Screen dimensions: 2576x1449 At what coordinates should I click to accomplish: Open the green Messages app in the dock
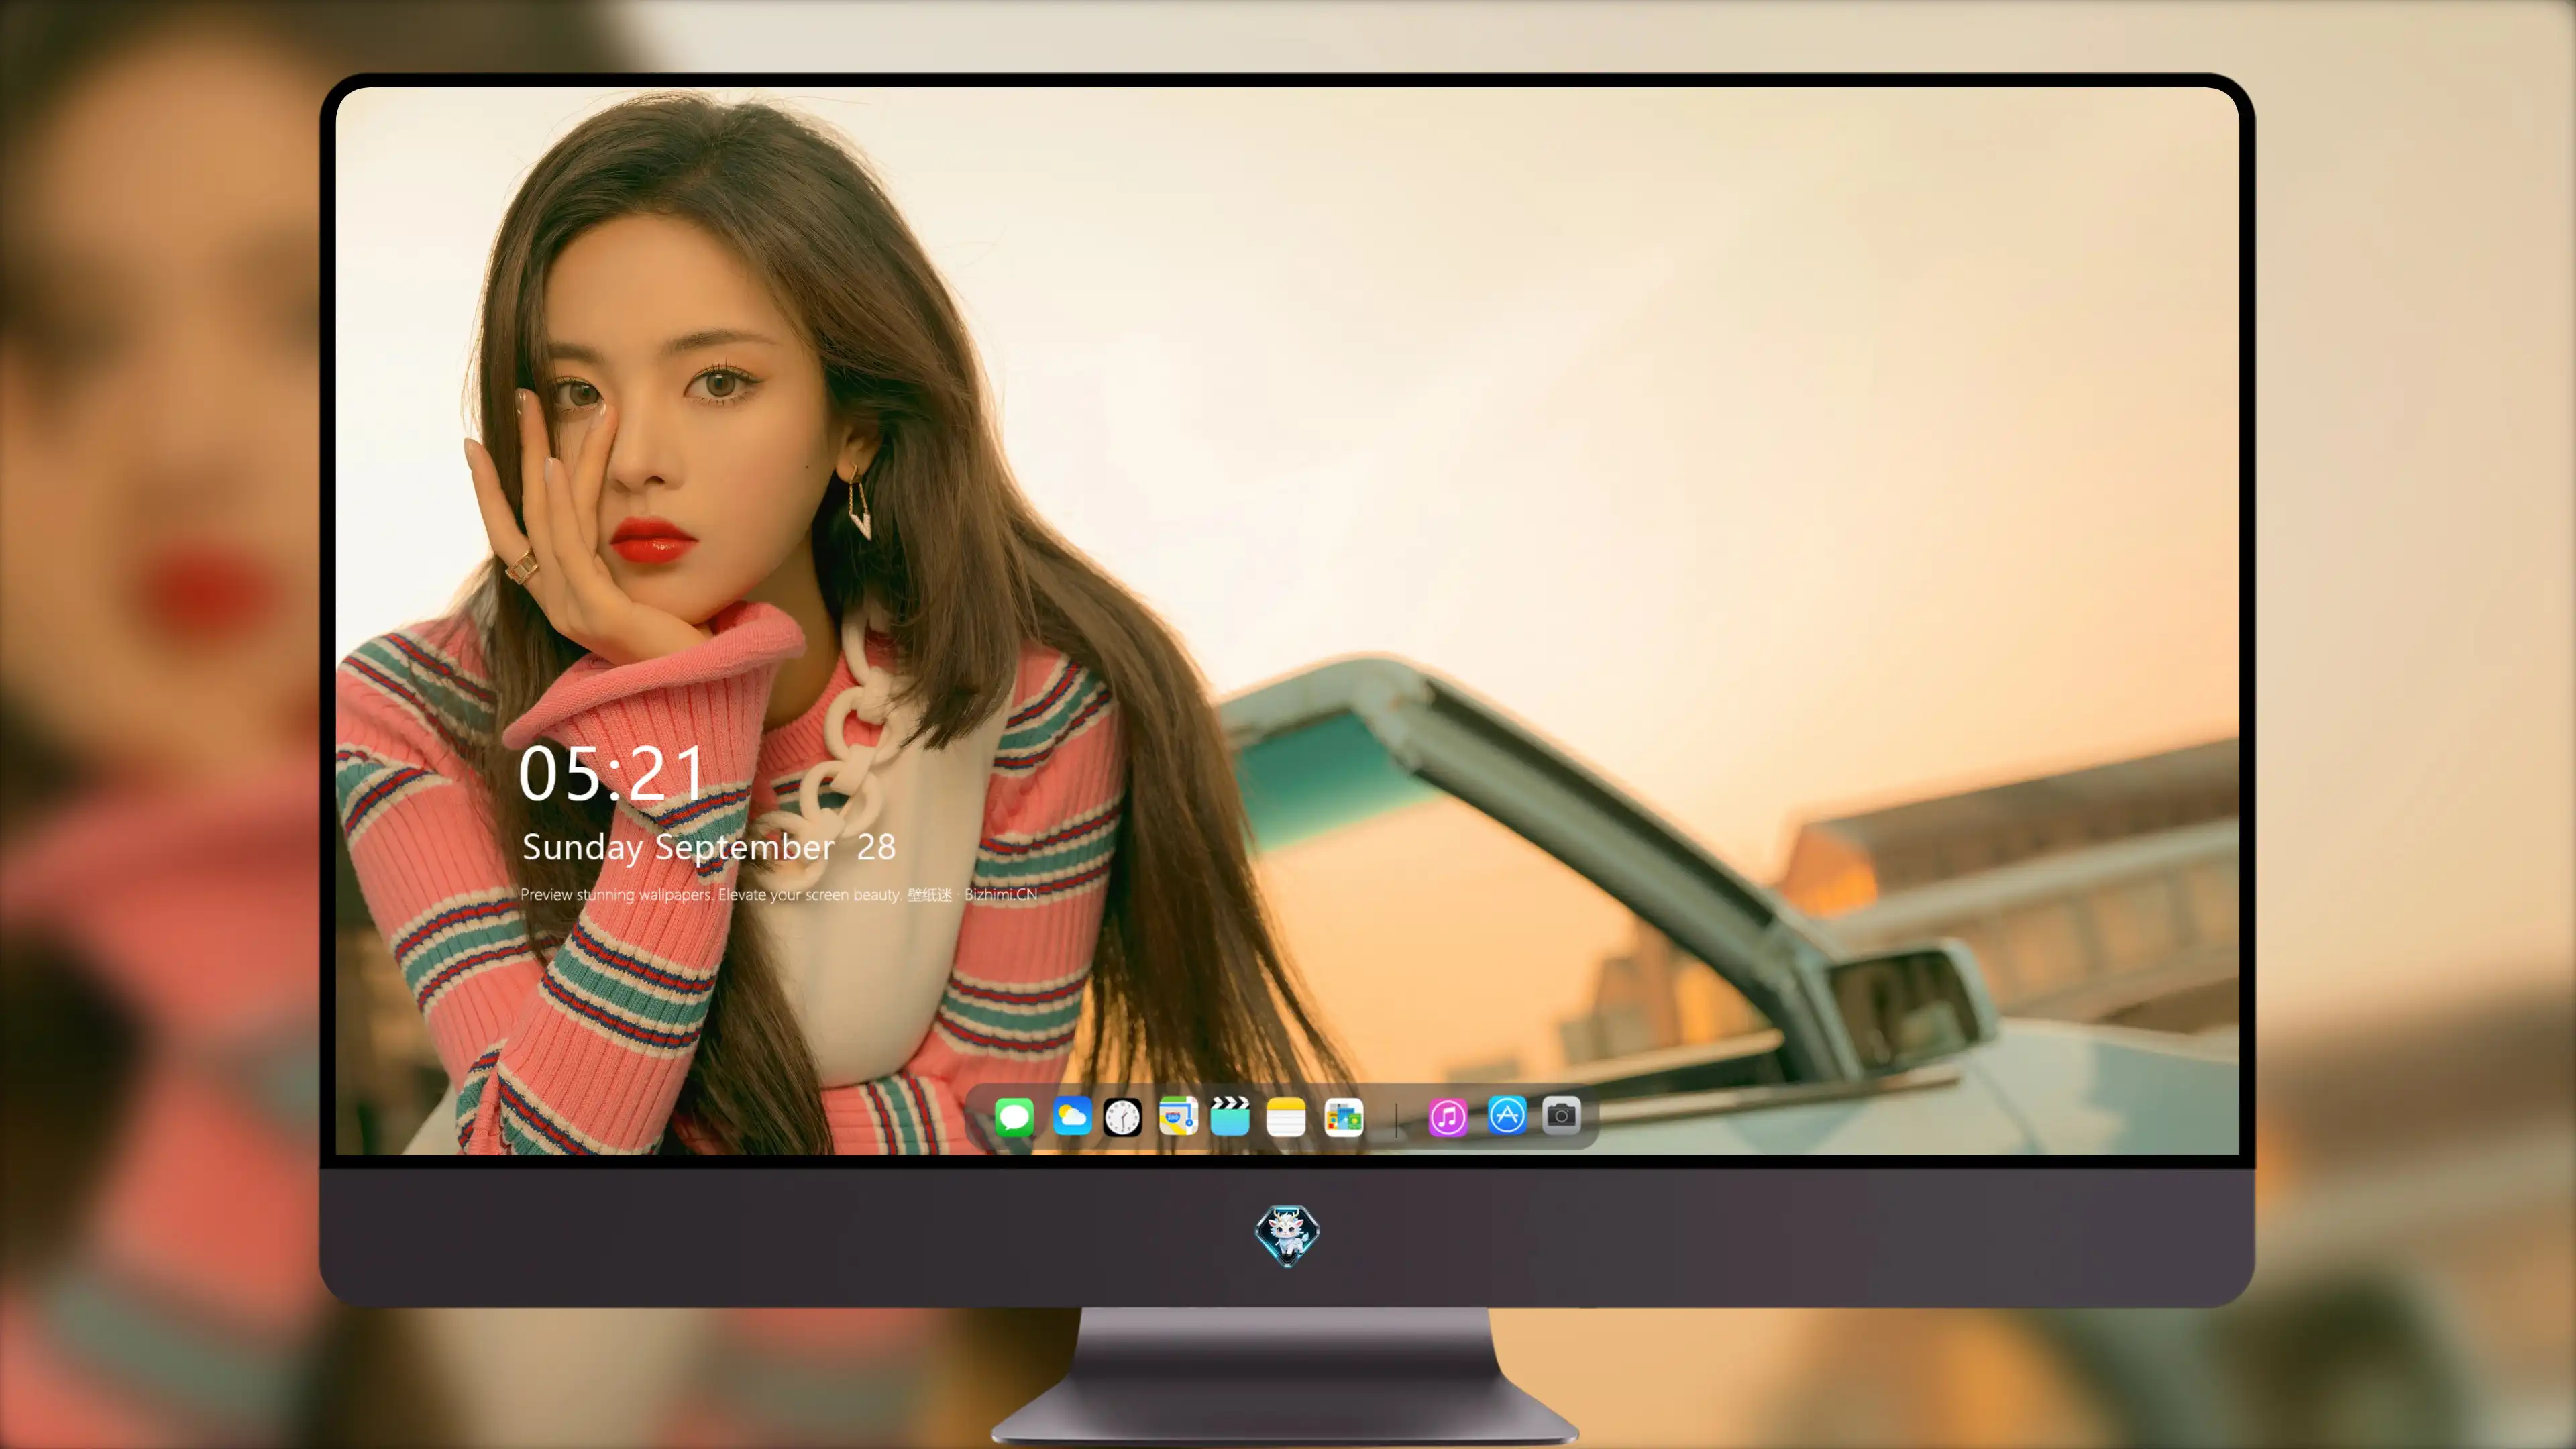(1014, 1116)
